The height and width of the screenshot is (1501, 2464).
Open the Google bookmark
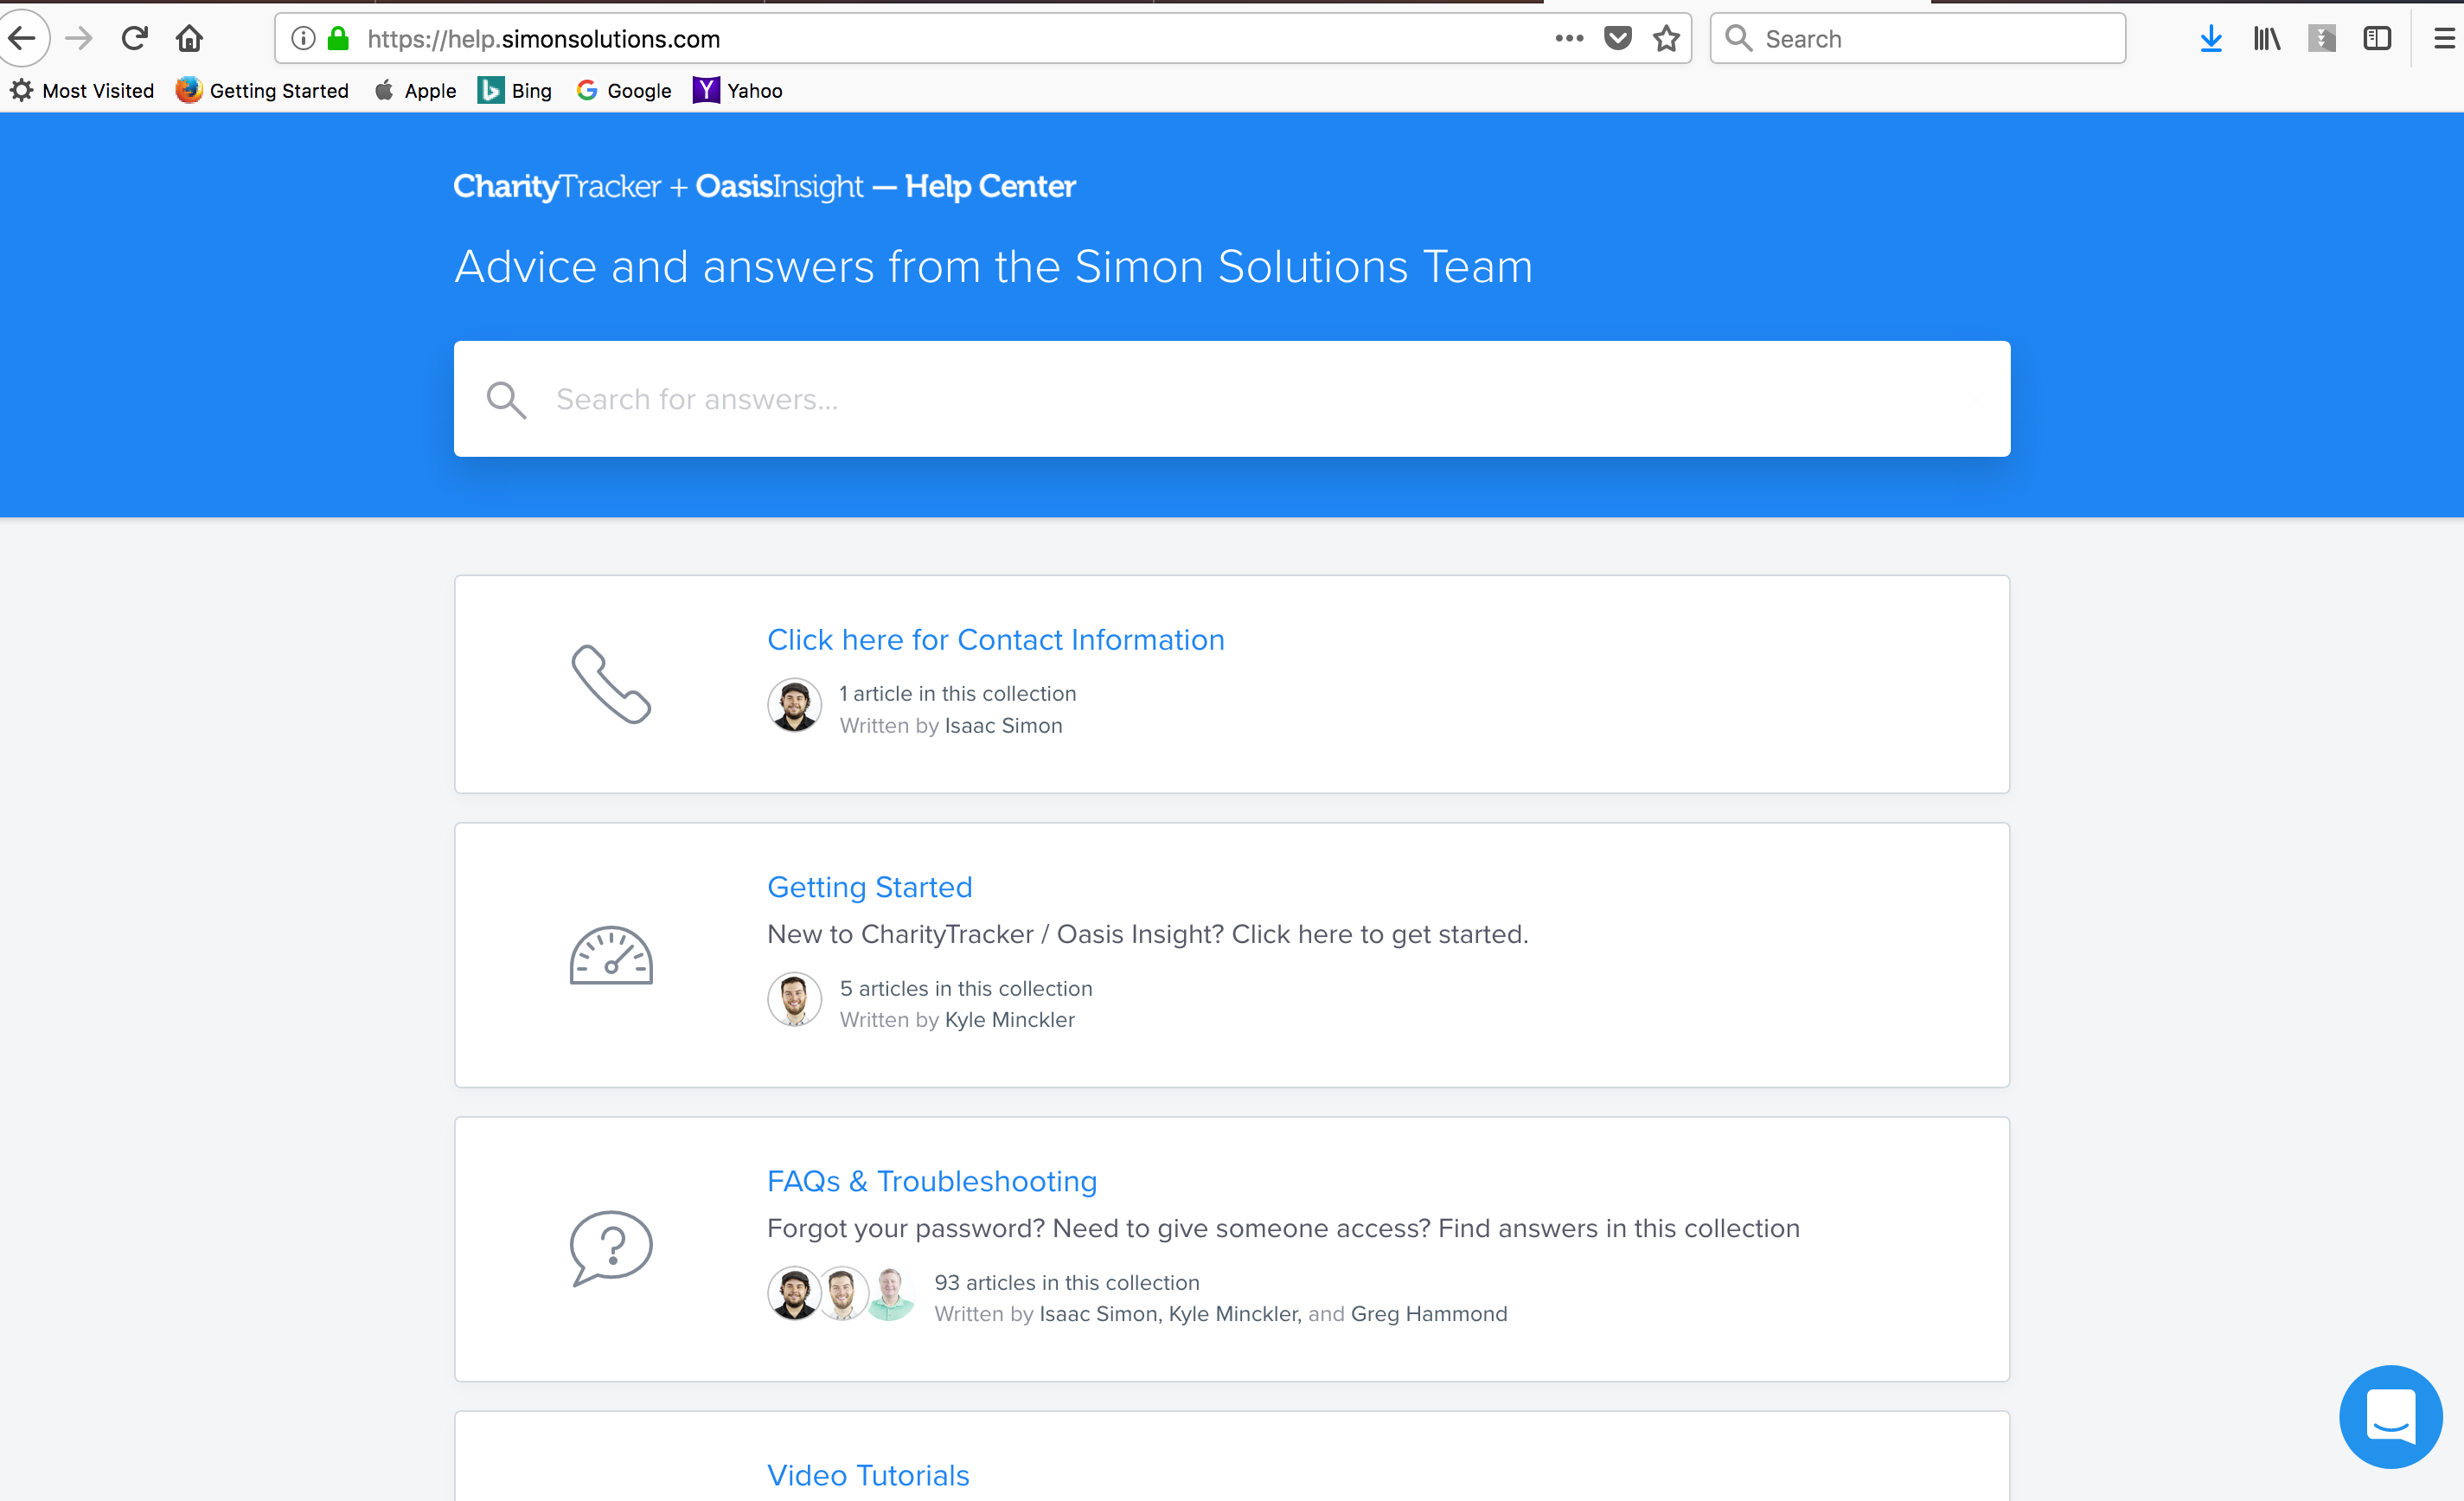point(624,91)
